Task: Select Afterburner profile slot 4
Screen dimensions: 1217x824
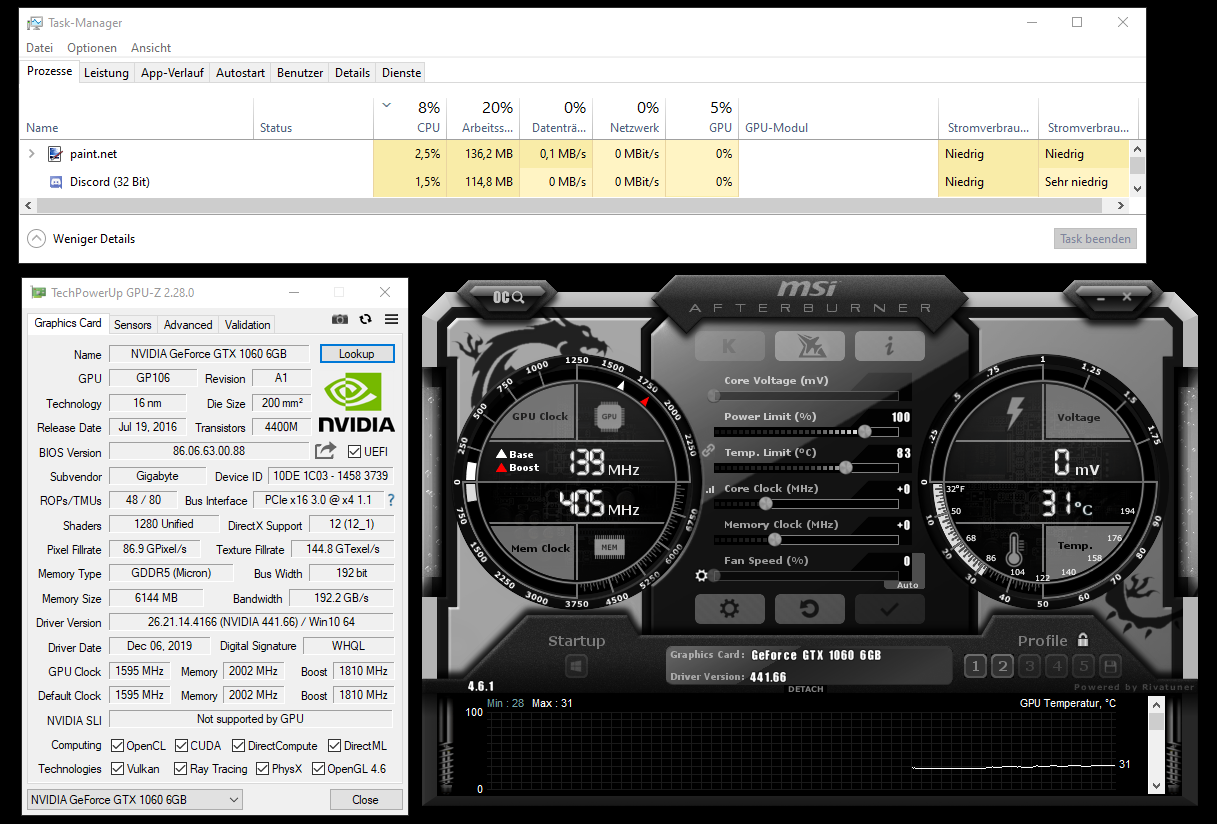Action: 1056,666
